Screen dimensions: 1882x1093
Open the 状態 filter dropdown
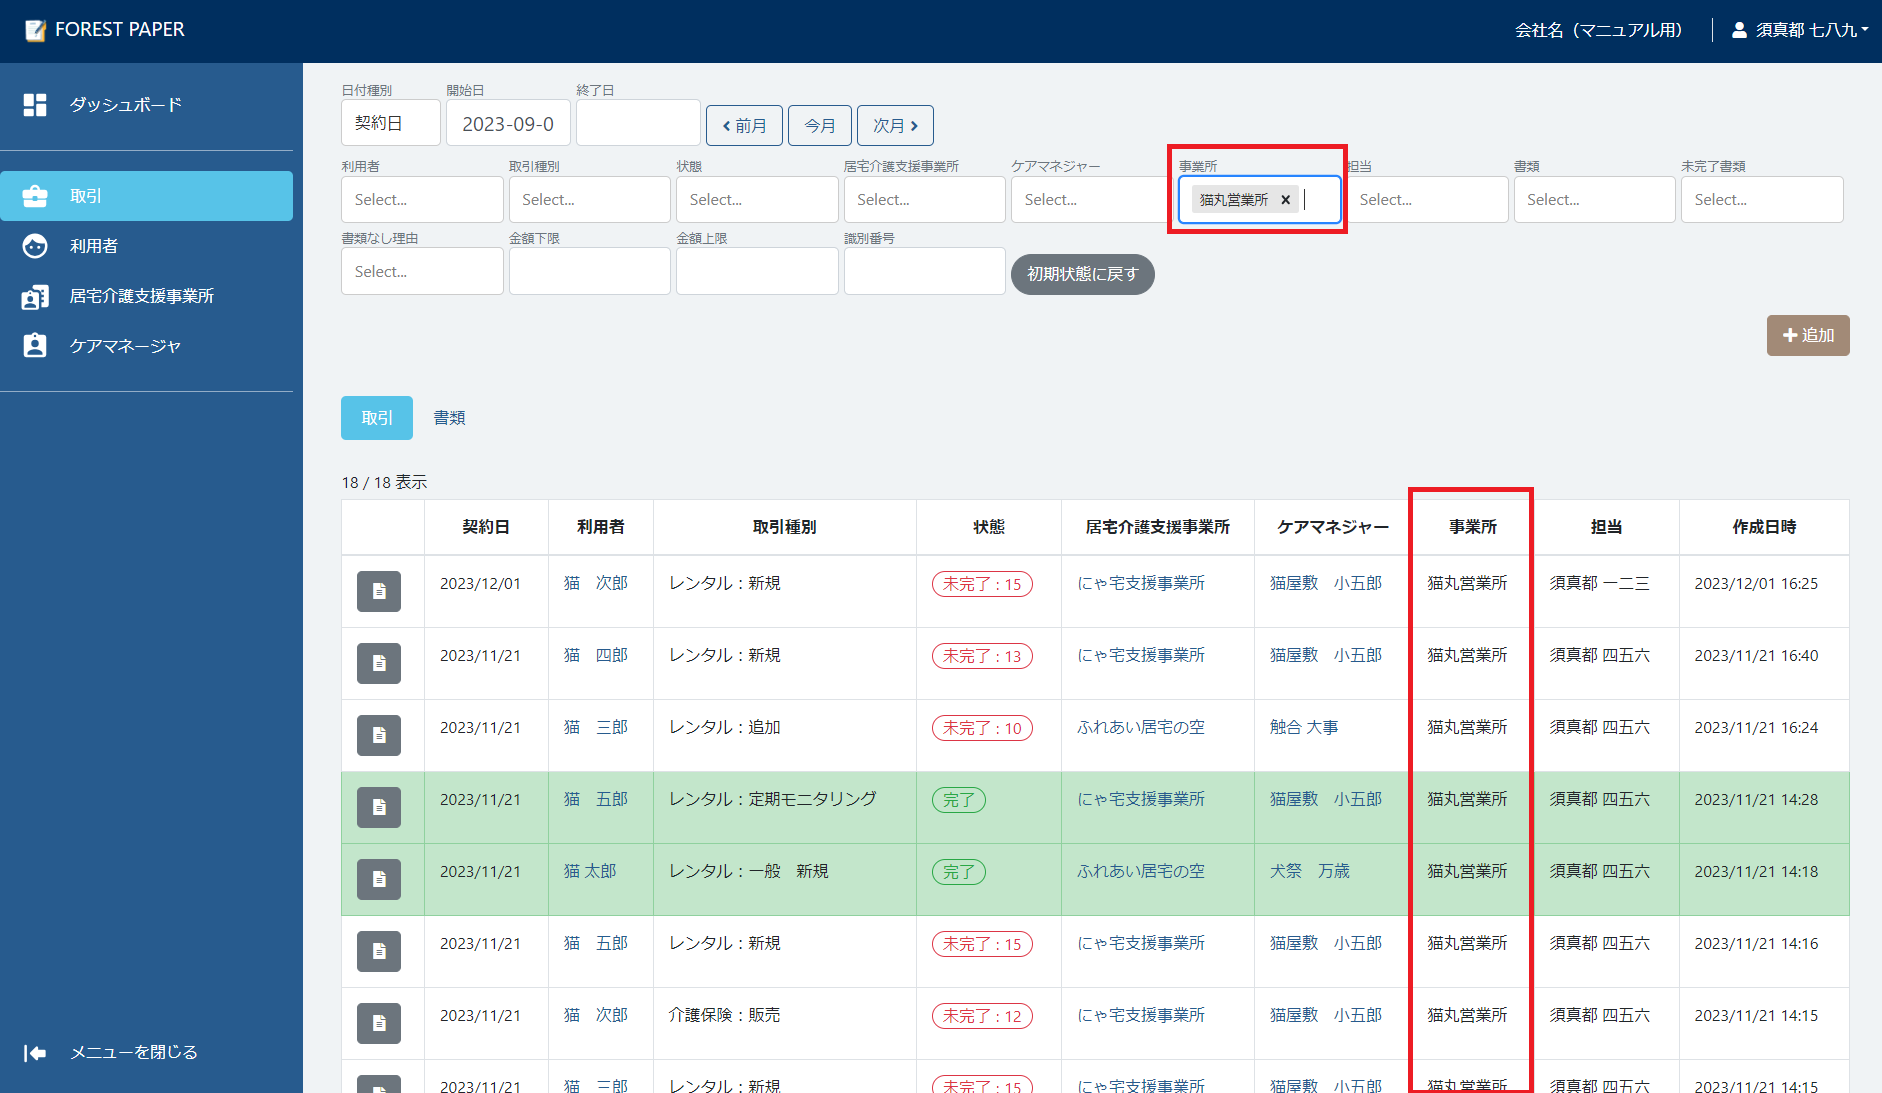point(756,200)
